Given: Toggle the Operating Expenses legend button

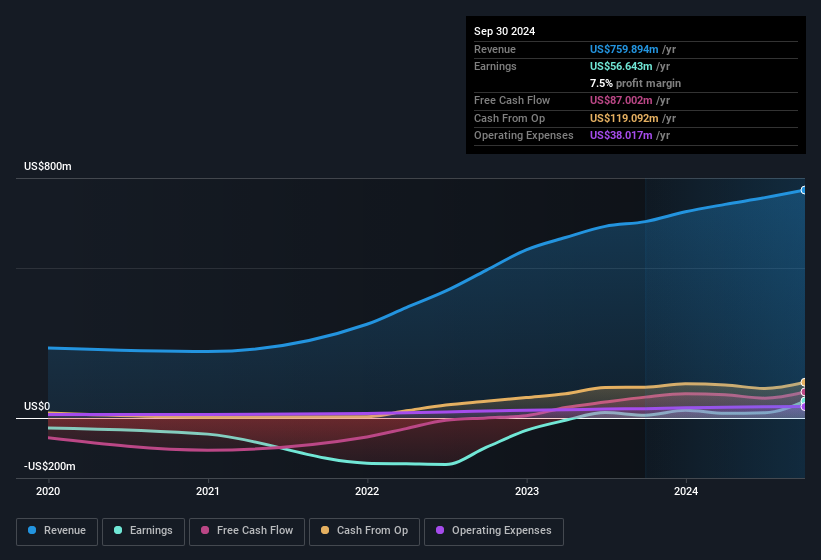Looking at the screenshot, I should pos(493,531).
